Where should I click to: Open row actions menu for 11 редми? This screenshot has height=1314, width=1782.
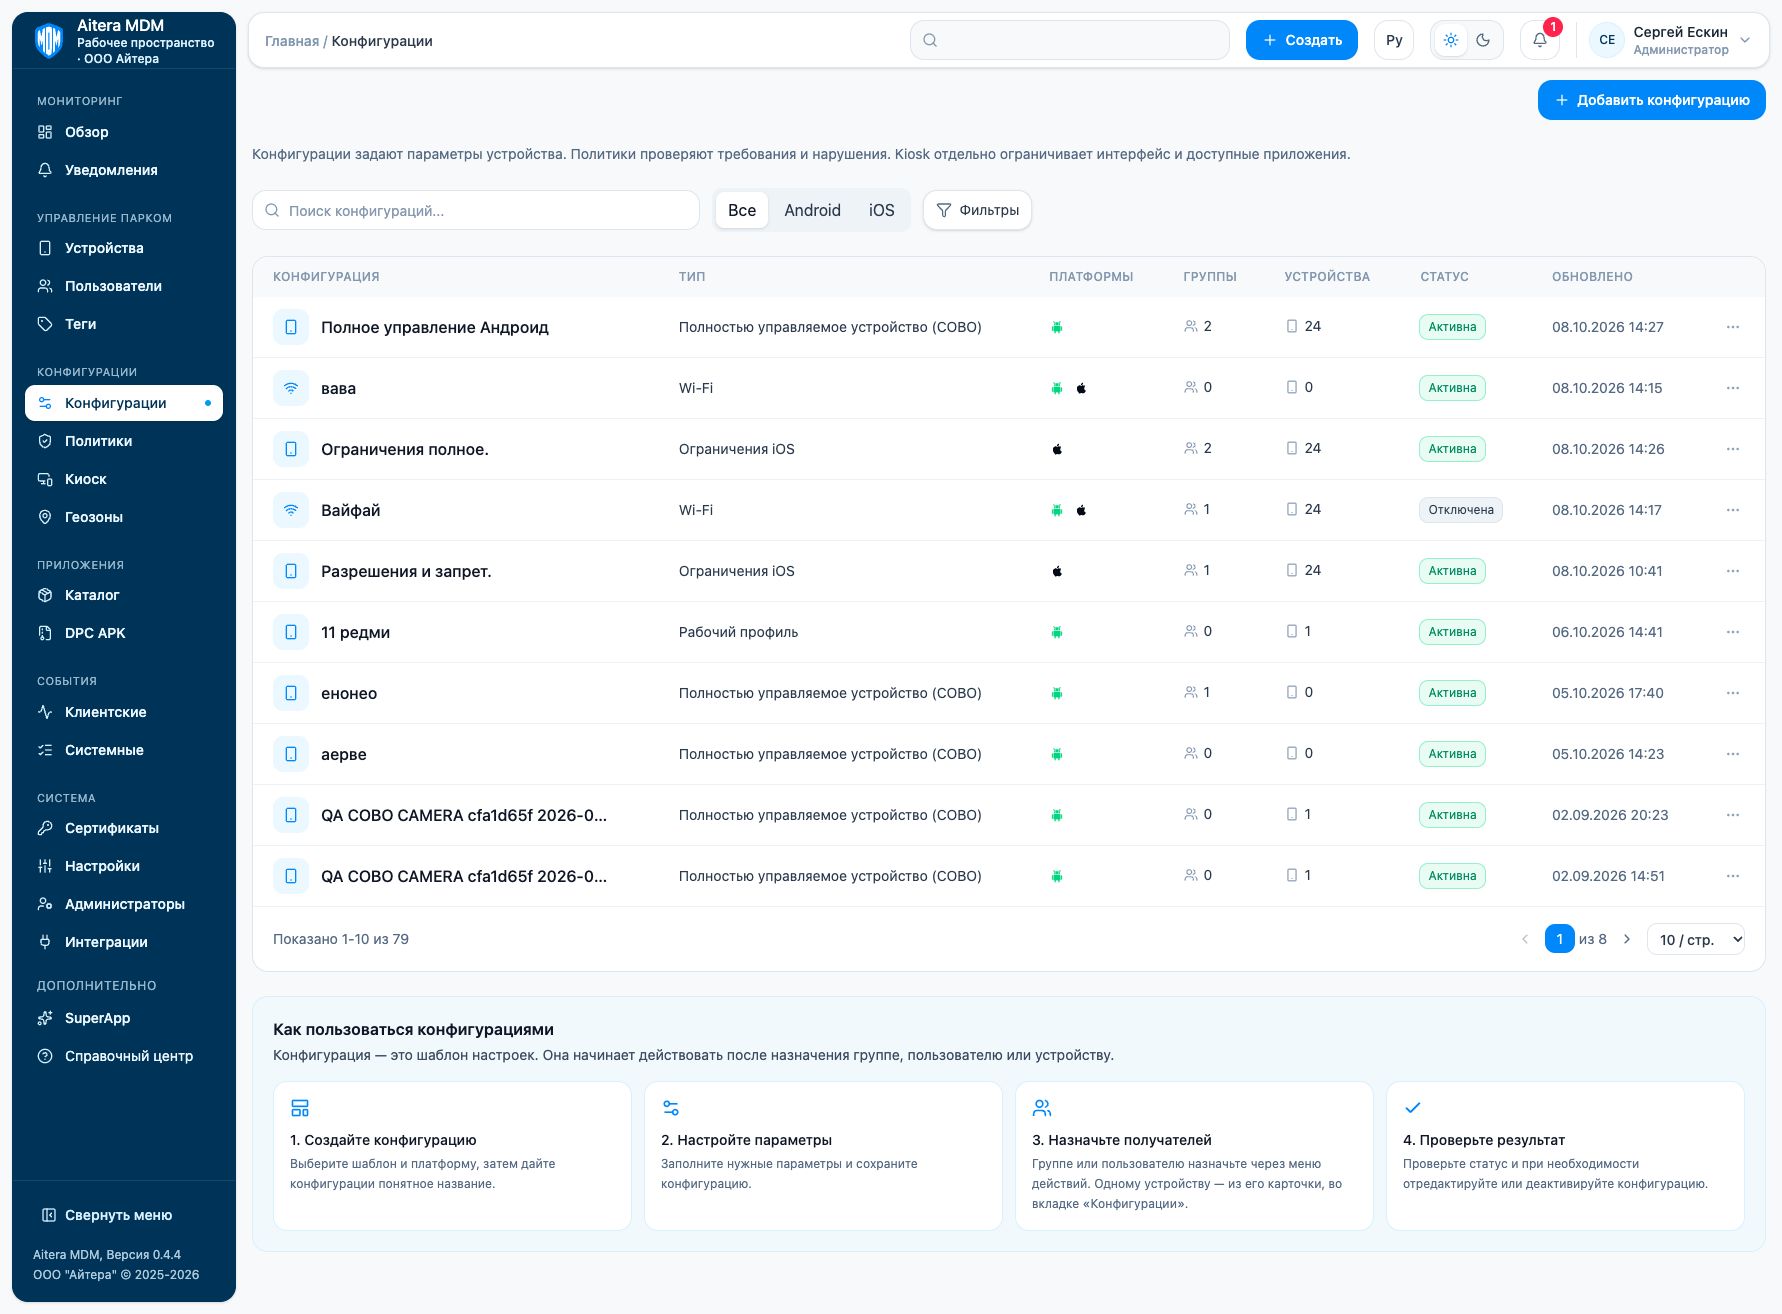coord(1733,632)
